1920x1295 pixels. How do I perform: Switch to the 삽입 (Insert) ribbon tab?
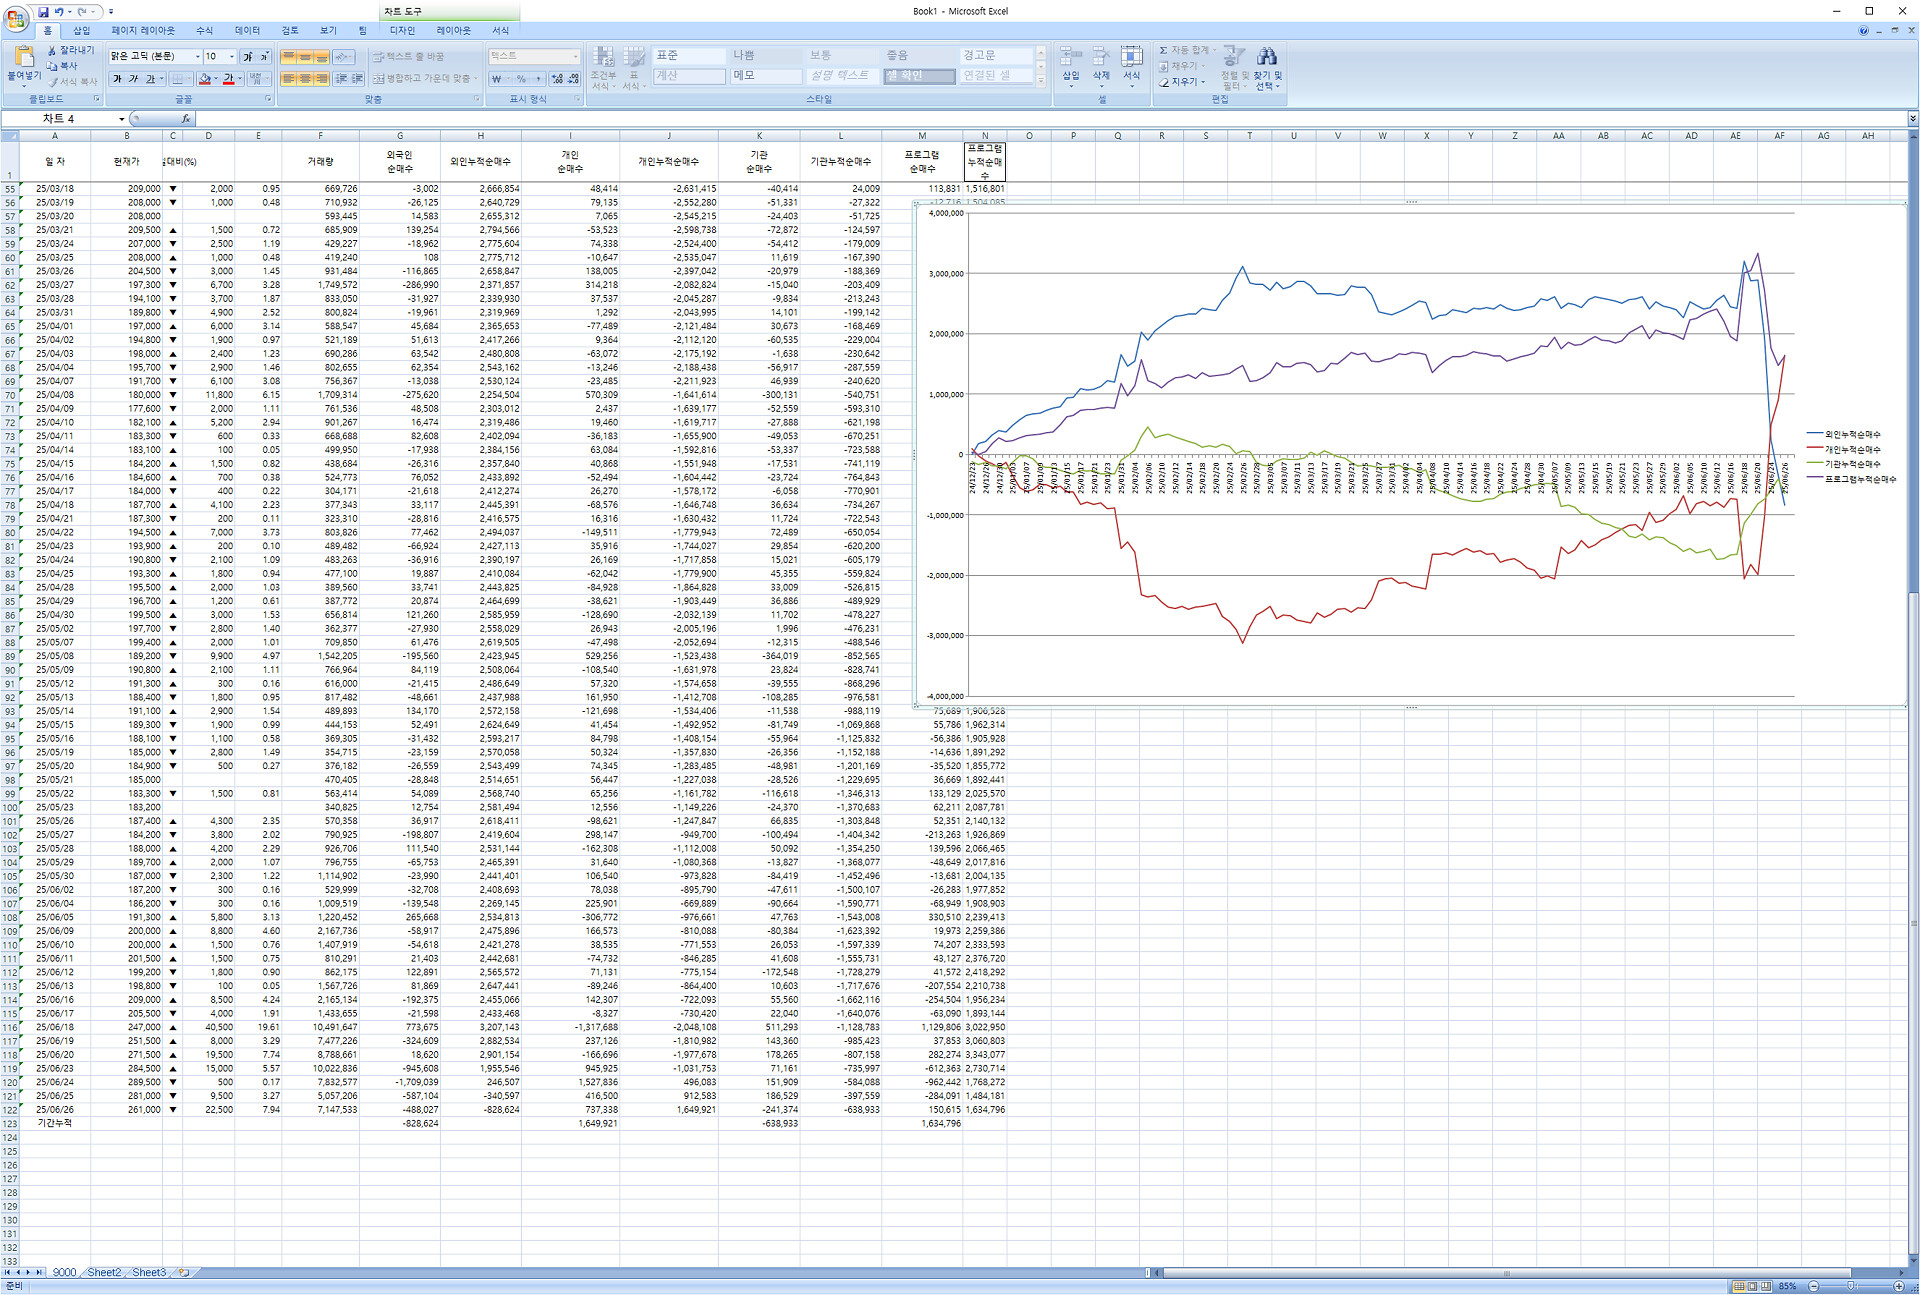pos(81,31)
